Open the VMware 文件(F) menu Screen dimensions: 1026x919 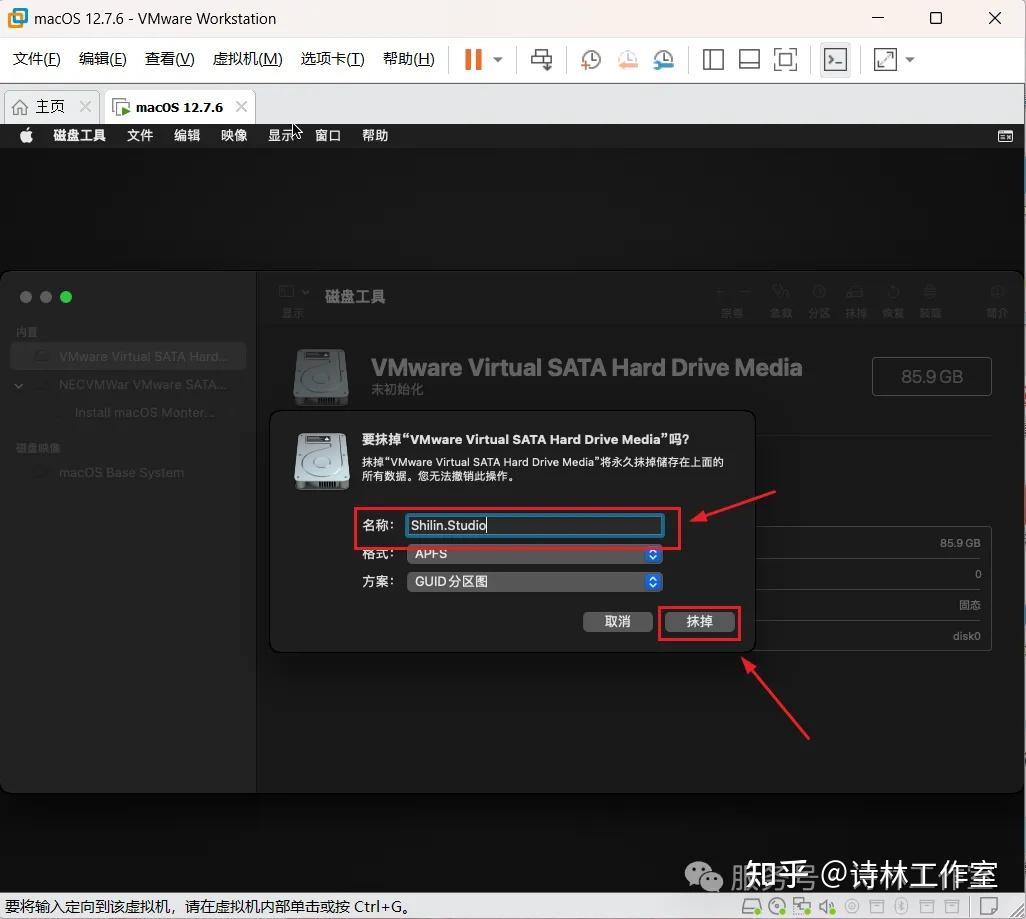point(37,59)
